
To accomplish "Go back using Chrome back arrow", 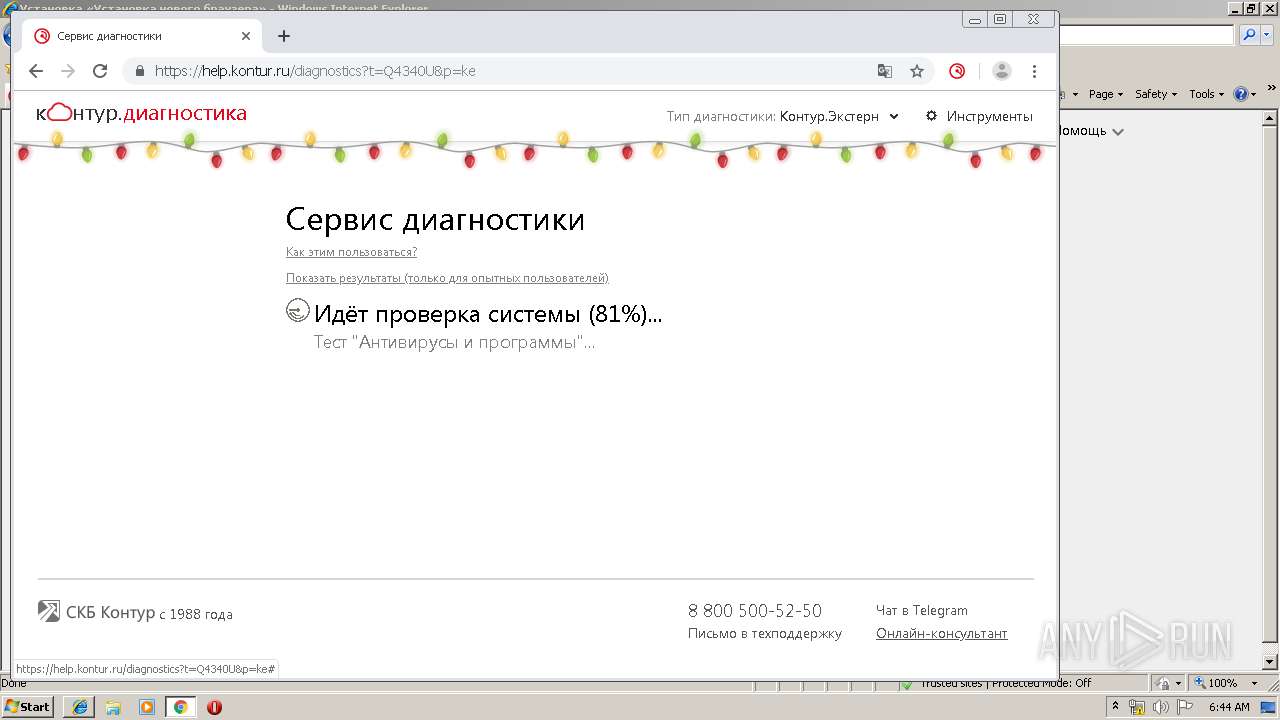I will tap(36, 71).
